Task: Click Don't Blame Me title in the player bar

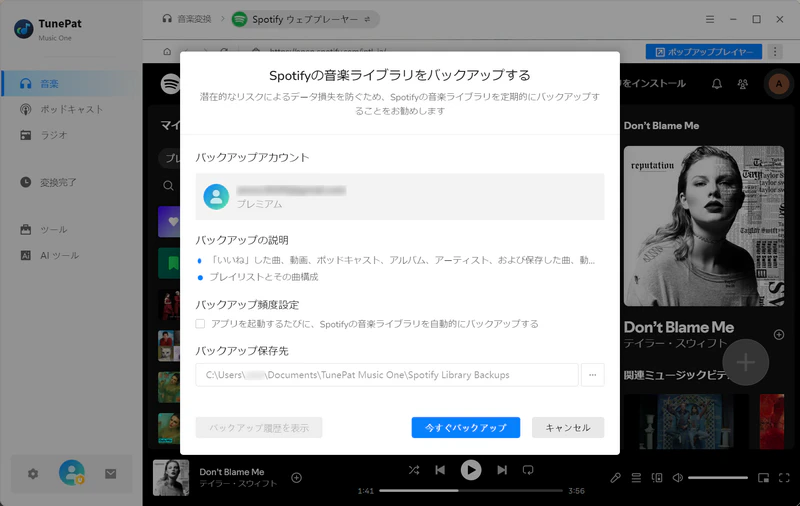Action: (232, 472)
